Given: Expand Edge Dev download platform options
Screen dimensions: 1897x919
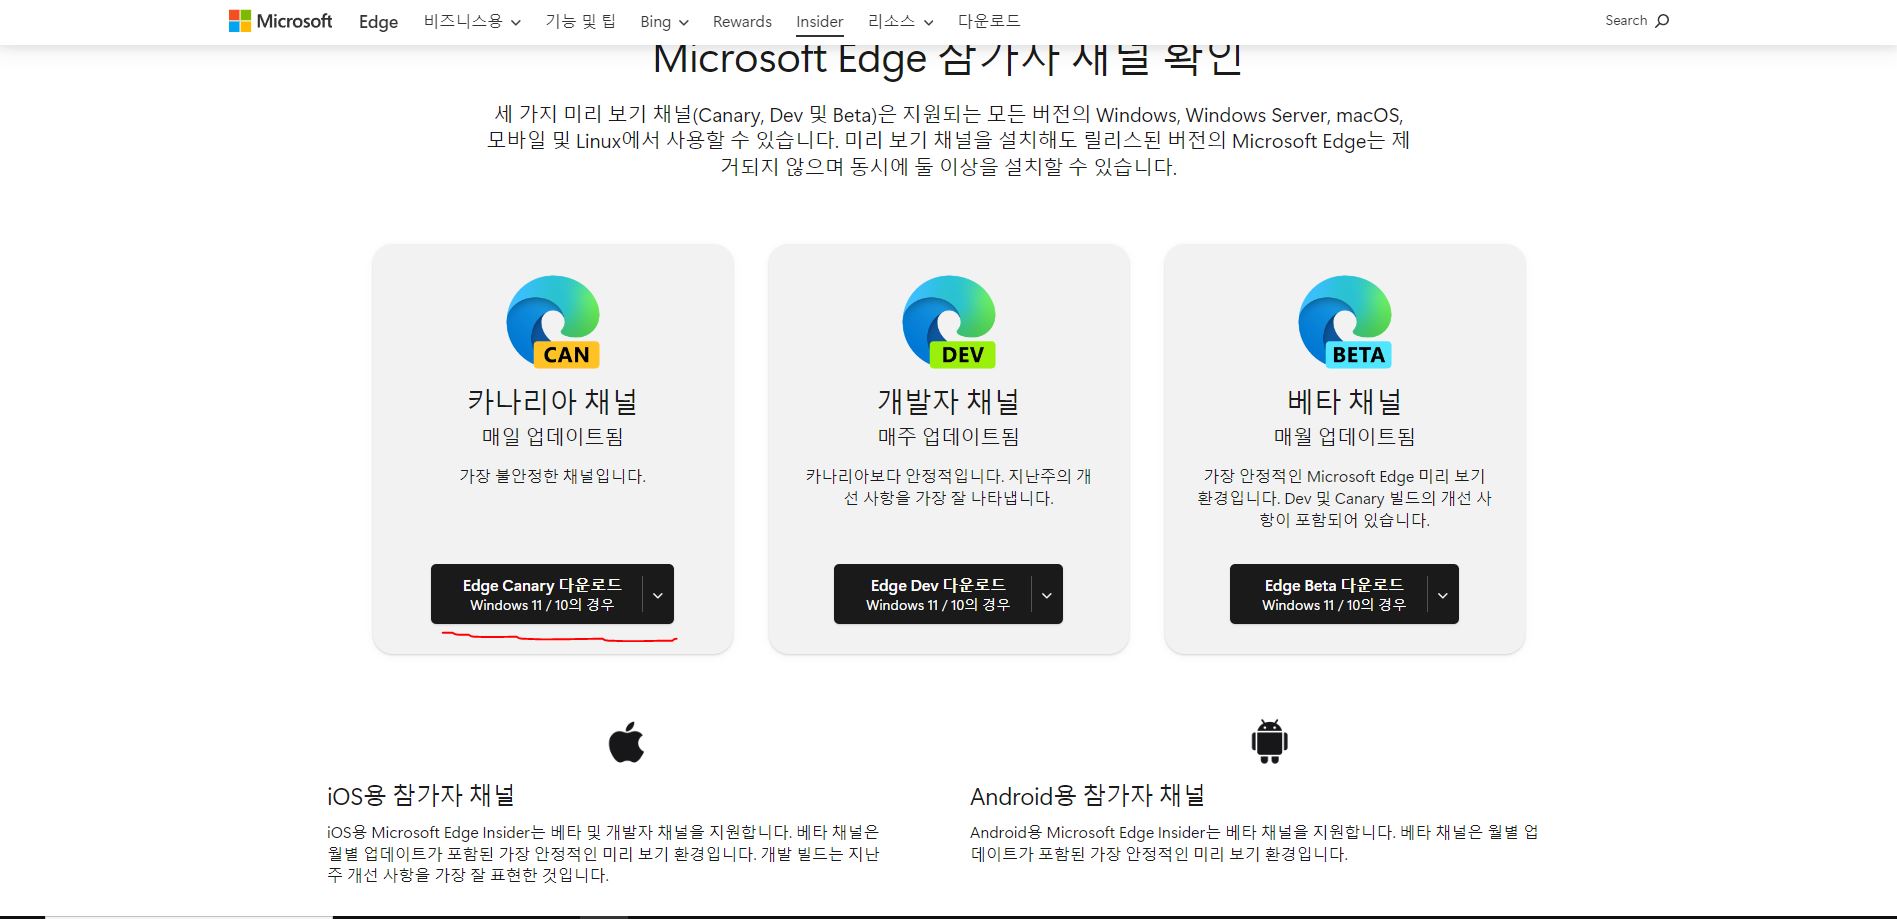Looking at the screenshot, I should pos(1047,594).
